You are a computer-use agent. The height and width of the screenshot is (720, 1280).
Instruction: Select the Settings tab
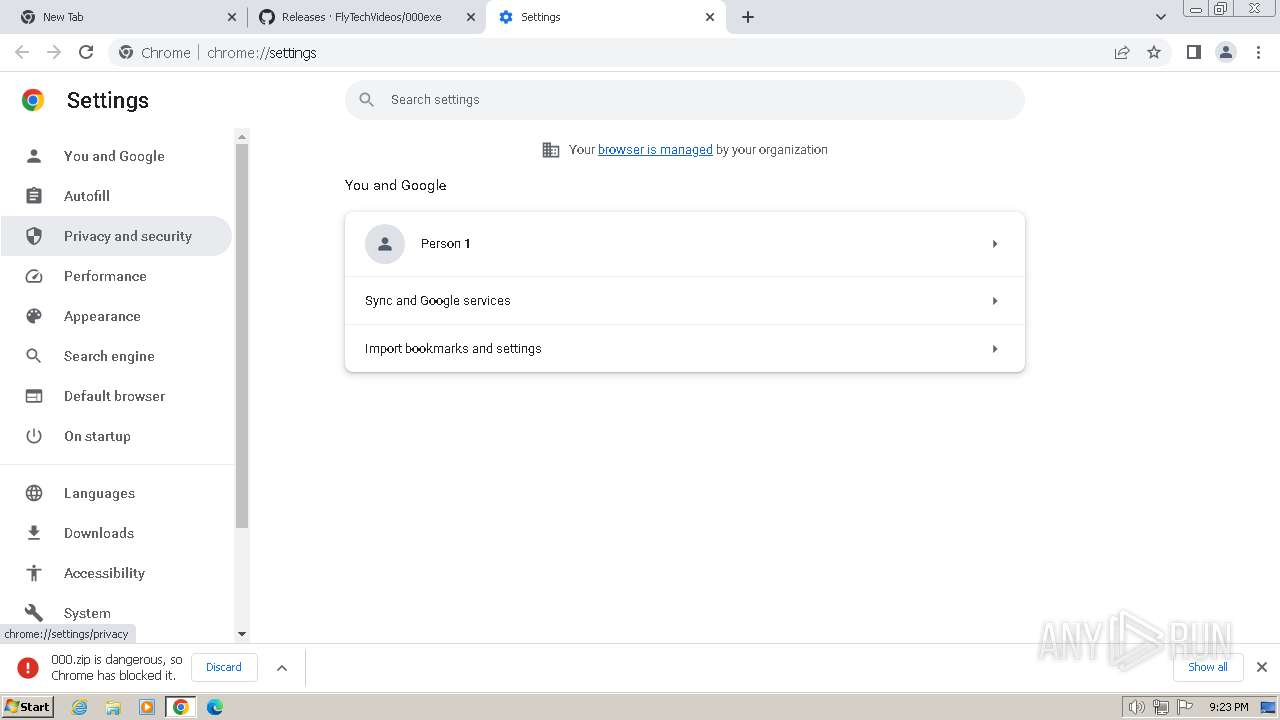point(606,17)
